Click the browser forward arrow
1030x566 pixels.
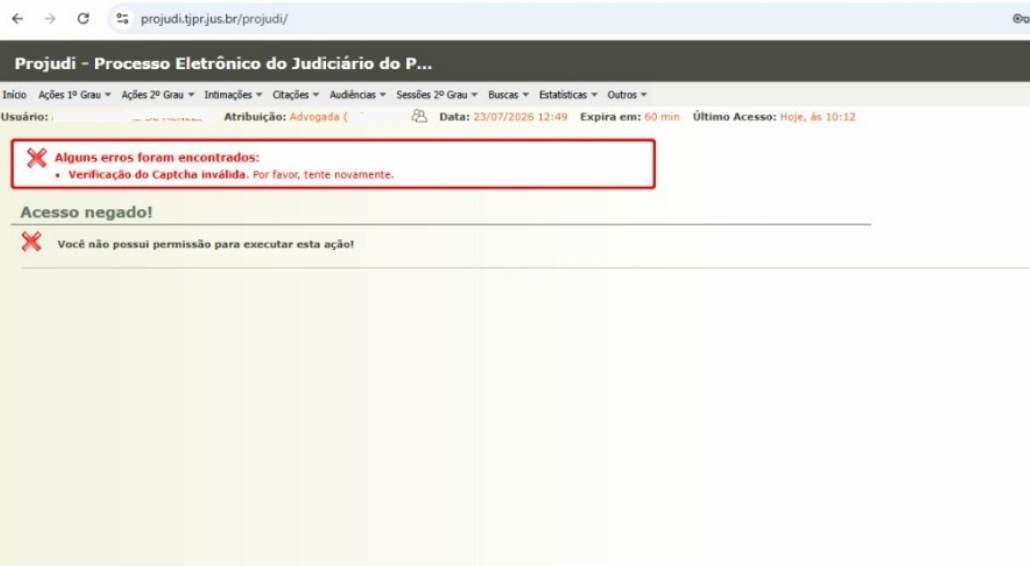coord(50,19)
